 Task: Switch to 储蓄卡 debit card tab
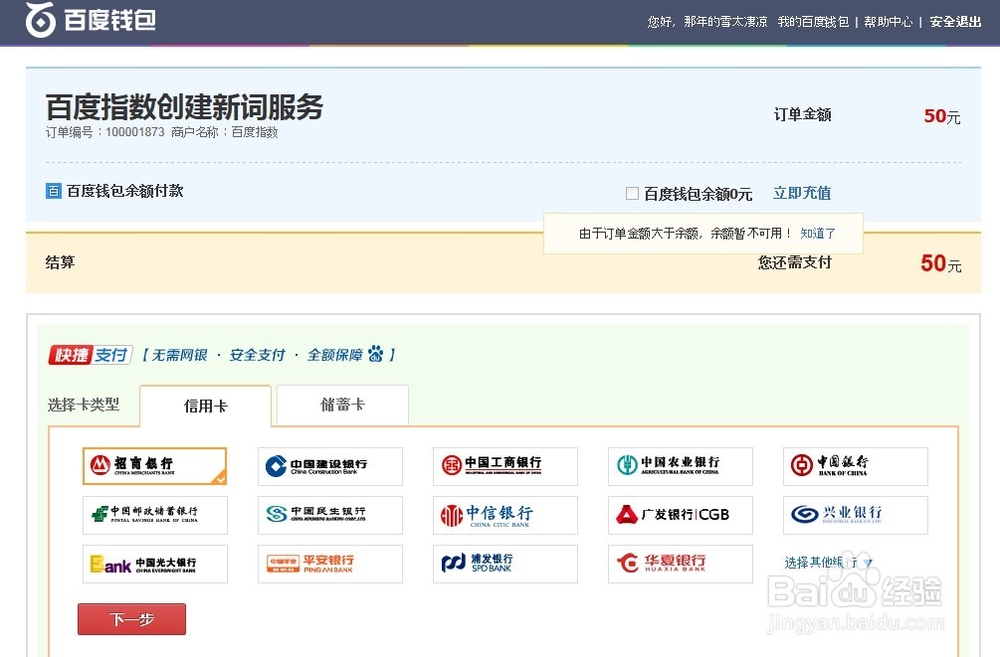click(342, 404)
